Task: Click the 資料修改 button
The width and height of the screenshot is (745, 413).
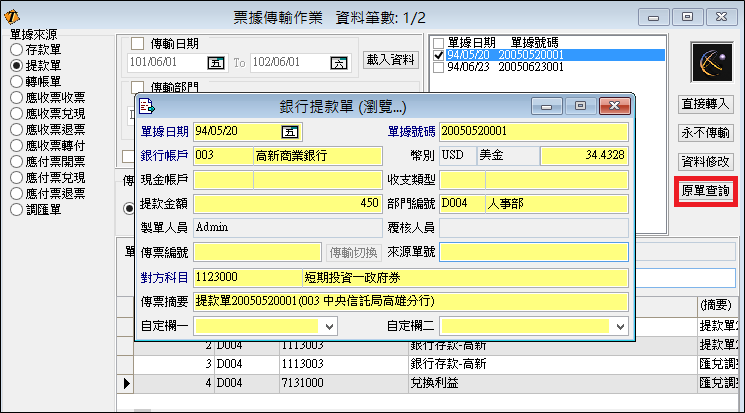Action: pyautogui.click(x=706, y=161)
